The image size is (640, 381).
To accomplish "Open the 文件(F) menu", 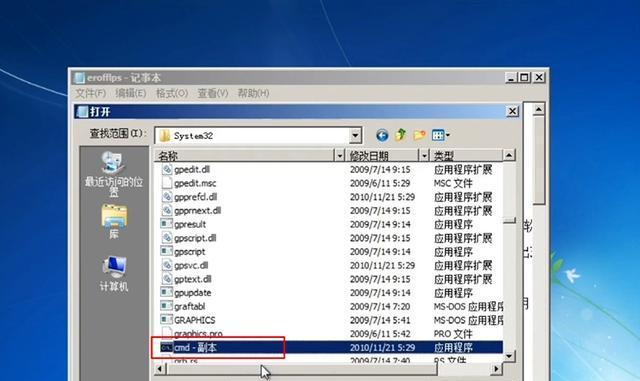I will 91,93.
